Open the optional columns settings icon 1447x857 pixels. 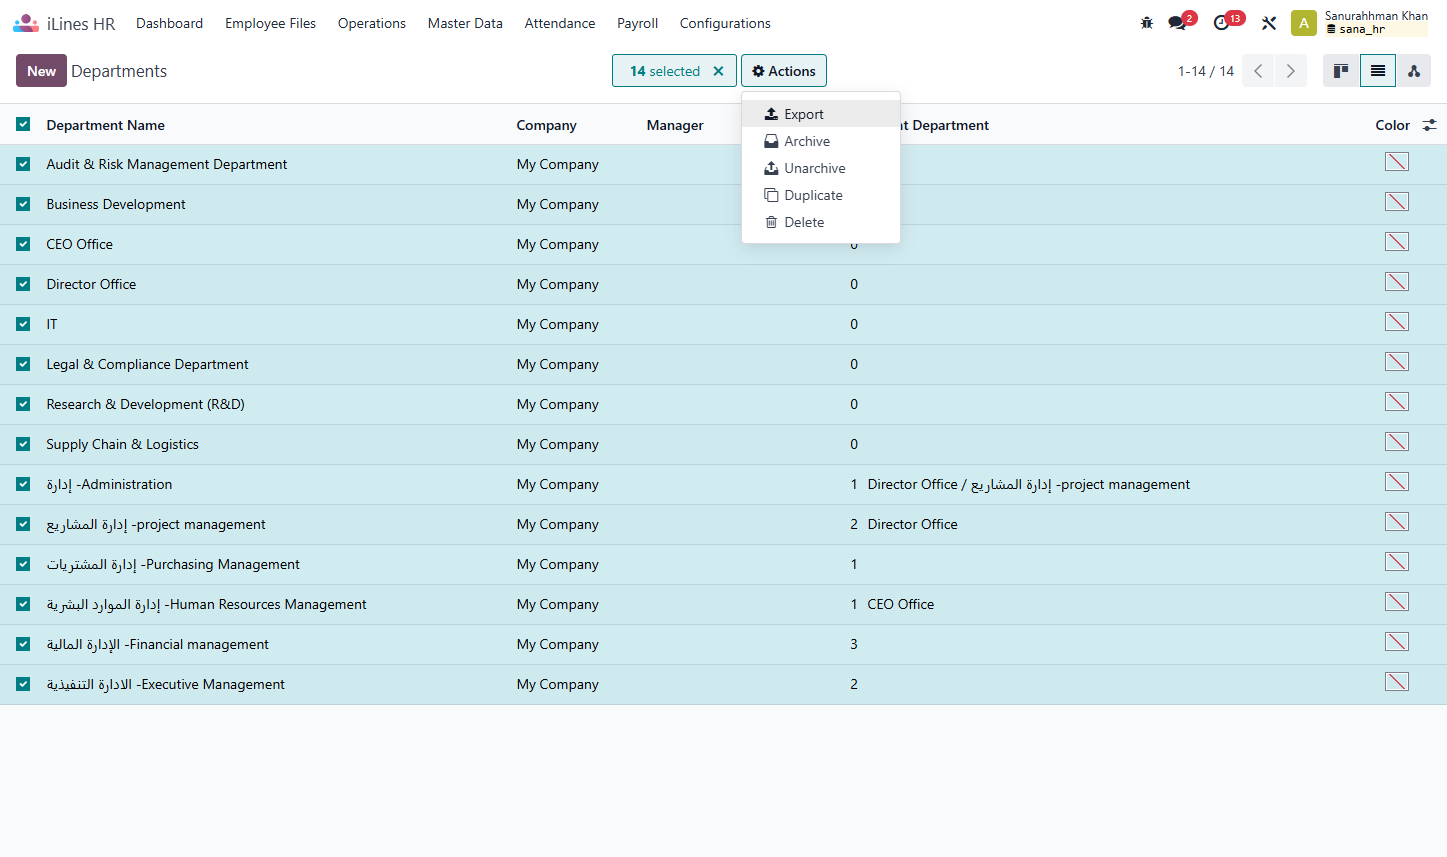coord(1430,125)
